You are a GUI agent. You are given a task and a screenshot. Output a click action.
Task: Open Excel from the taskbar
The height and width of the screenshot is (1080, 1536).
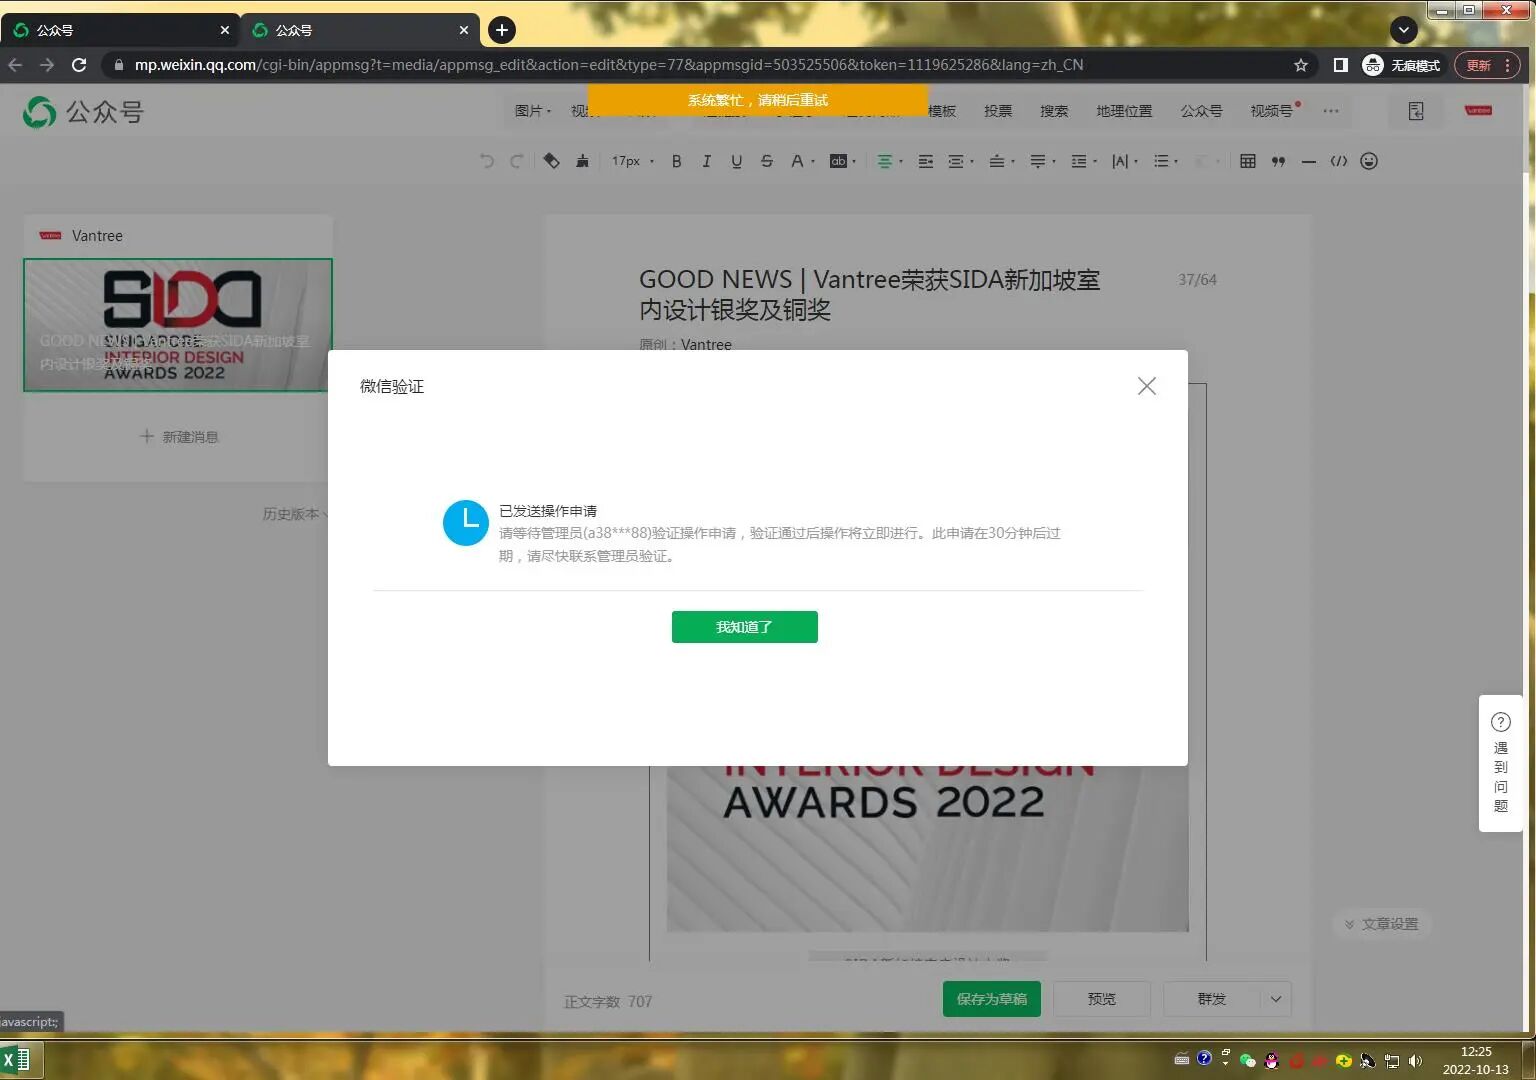click(x=15, y=1059)
